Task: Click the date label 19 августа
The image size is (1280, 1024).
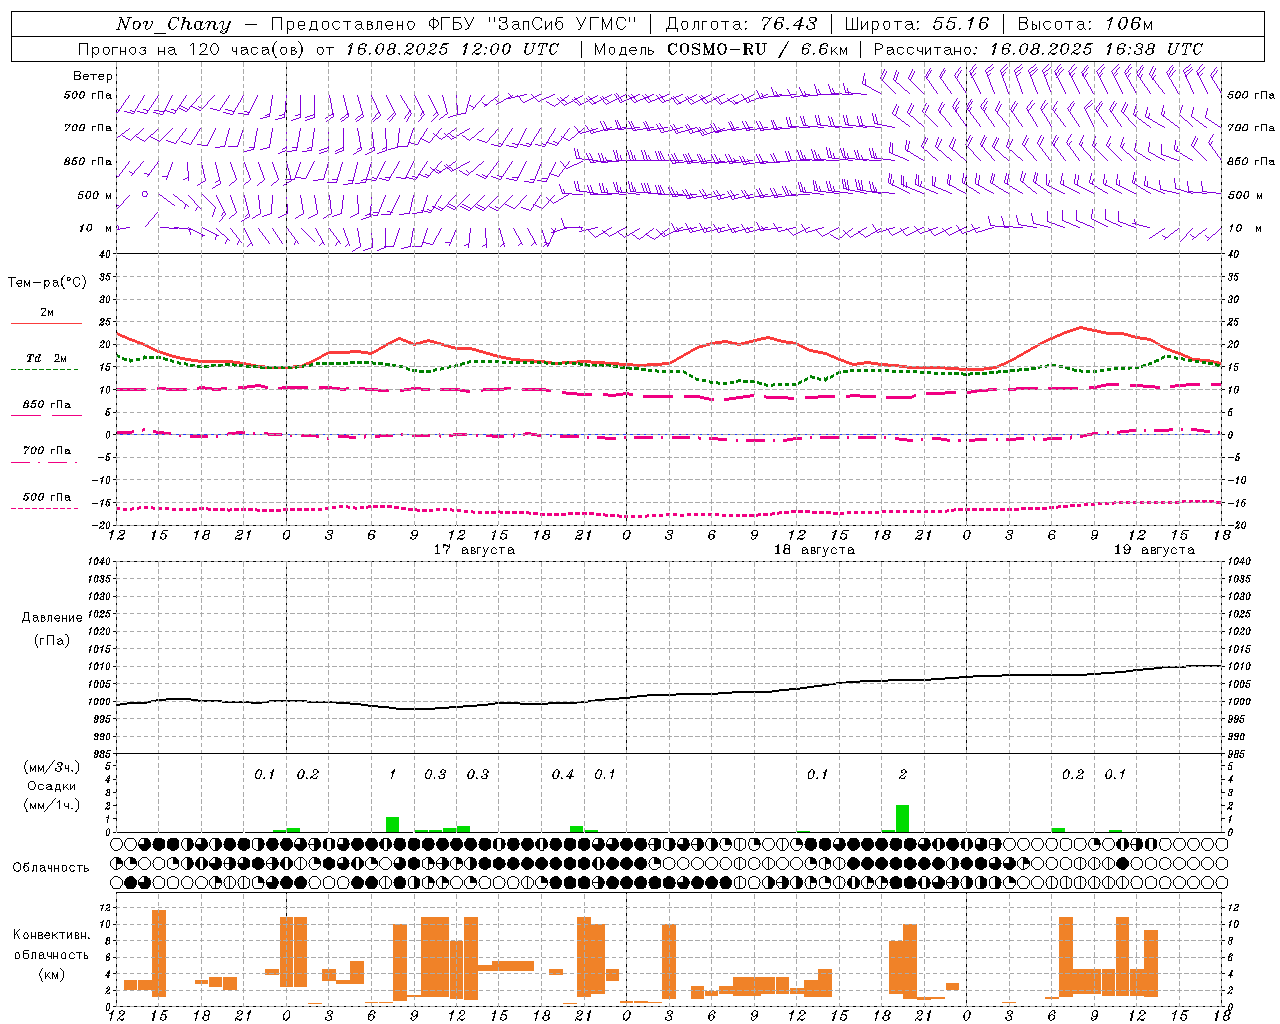Action: [x=1154, y=550]
